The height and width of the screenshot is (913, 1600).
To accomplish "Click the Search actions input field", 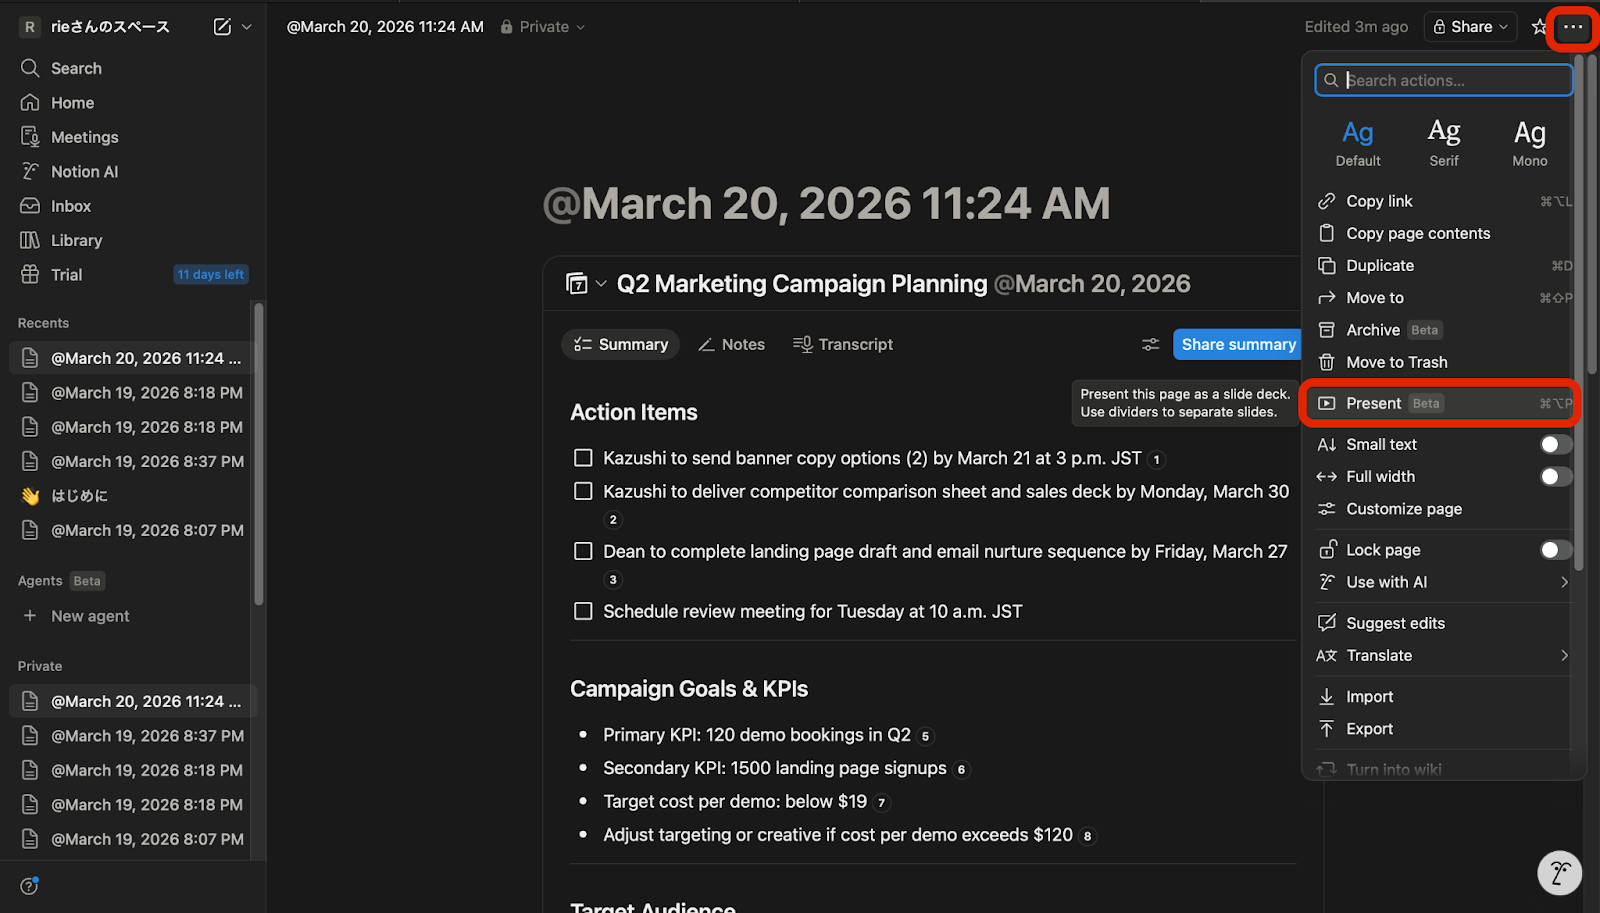I will [1443, 80].
